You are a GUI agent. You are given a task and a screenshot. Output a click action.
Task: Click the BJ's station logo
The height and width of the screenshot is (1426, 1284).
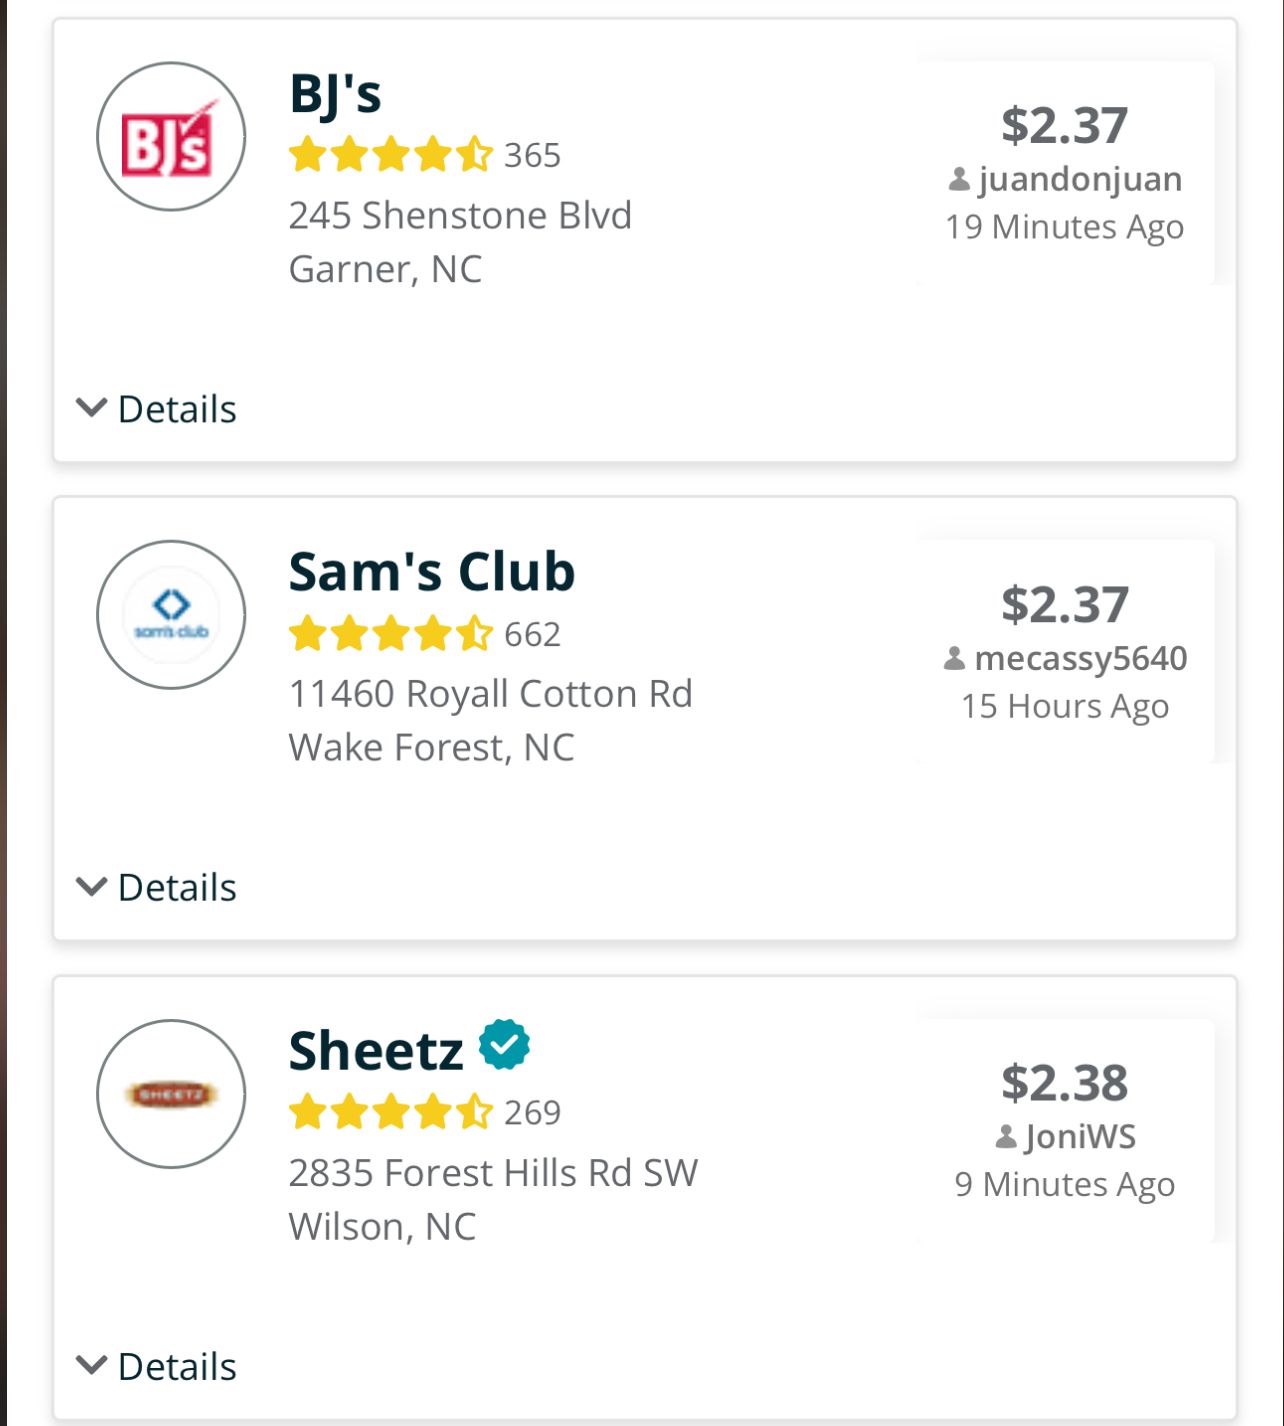171,137
